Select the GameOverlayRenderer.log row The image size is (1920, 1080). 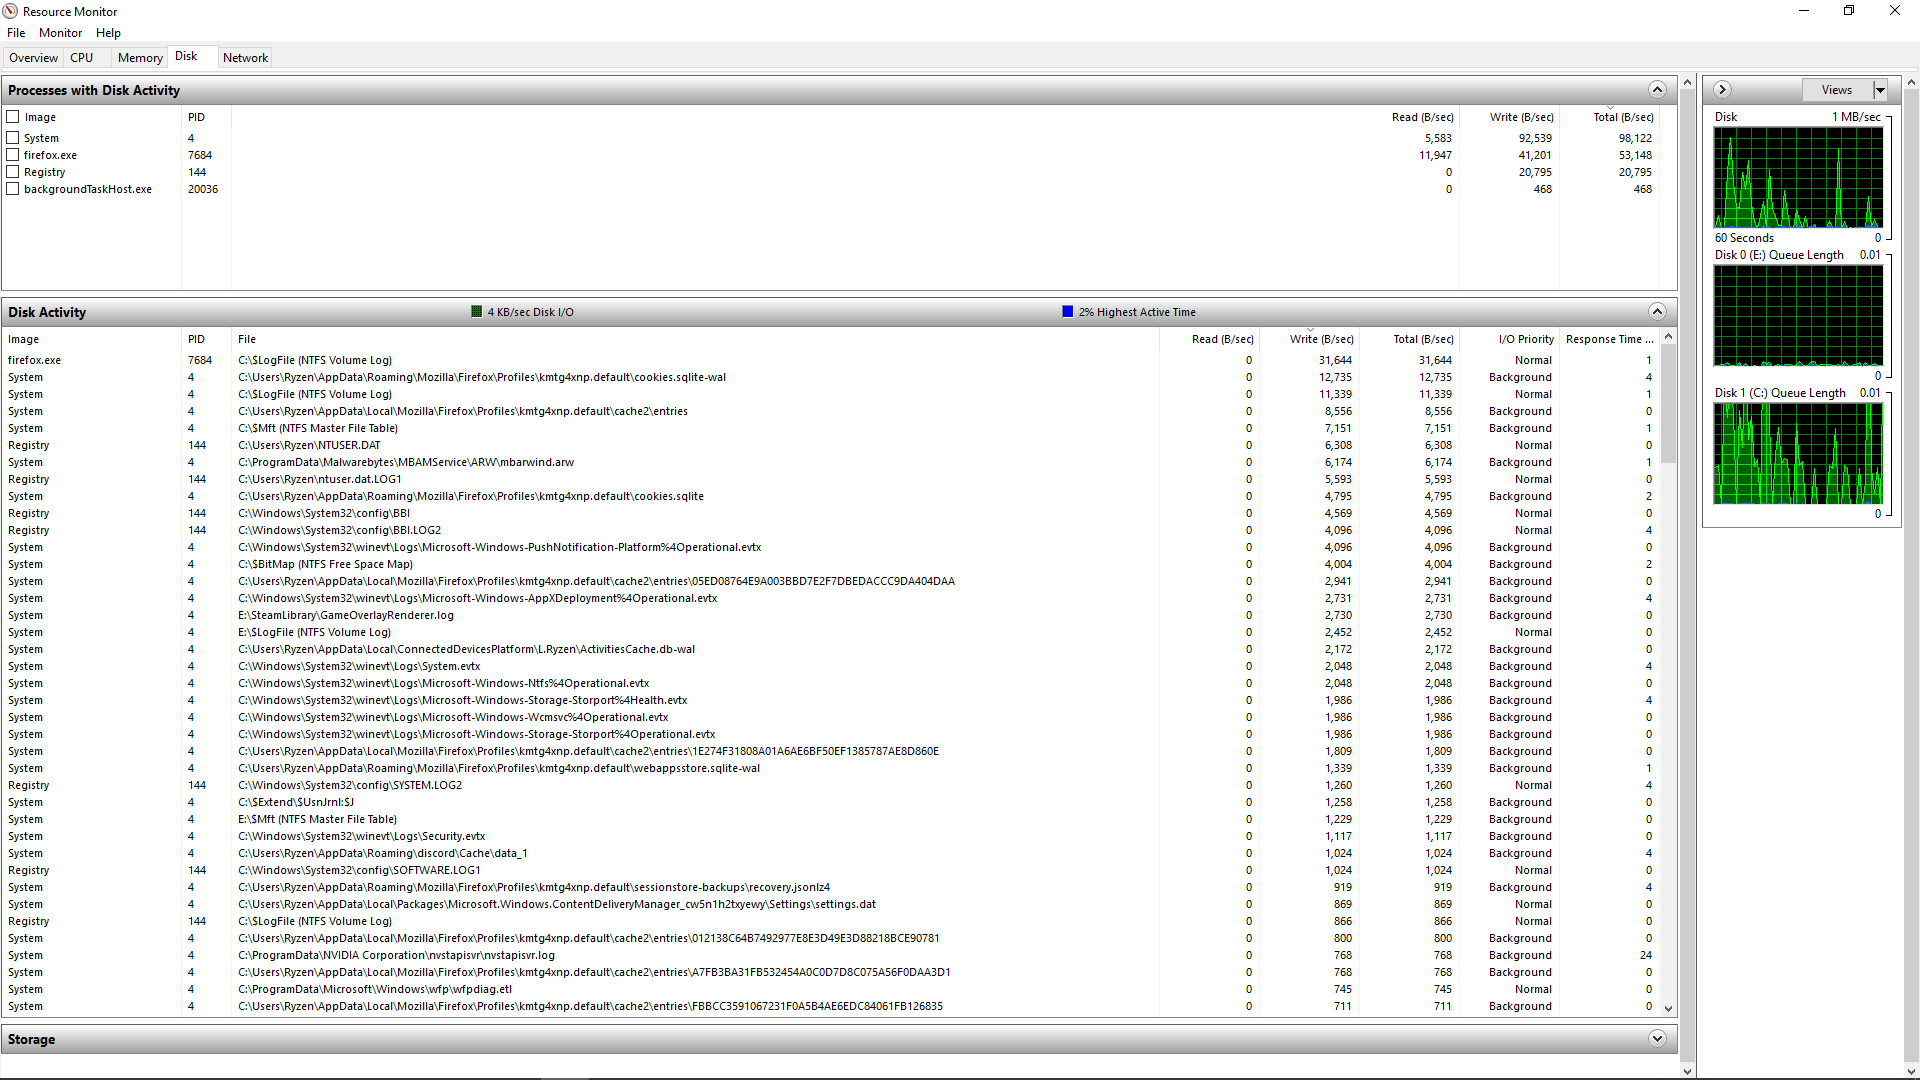click(830, 615)
